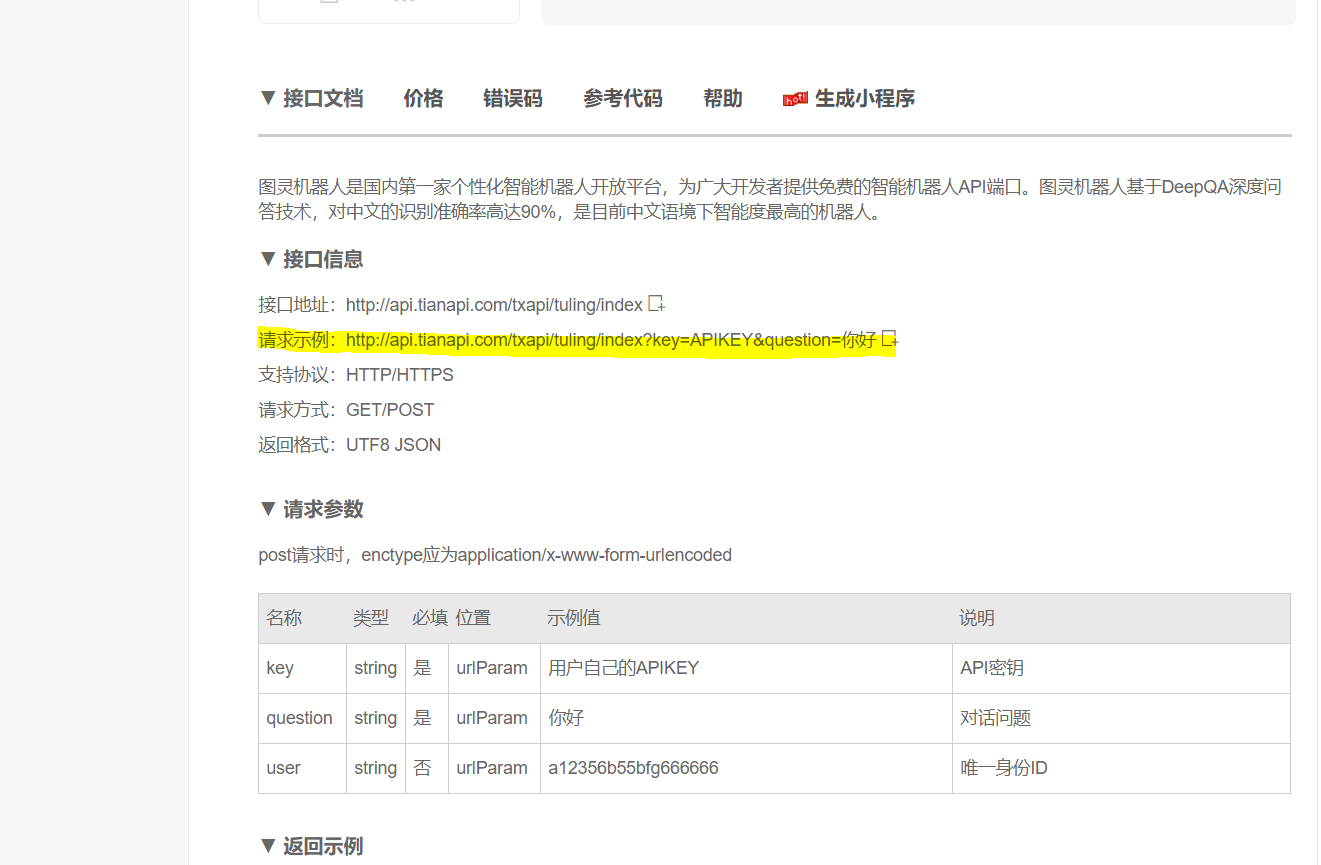Viewport: 1321px width, 865px height.
Task: Click the 接口地址 URL text
Action: point(494,305)
